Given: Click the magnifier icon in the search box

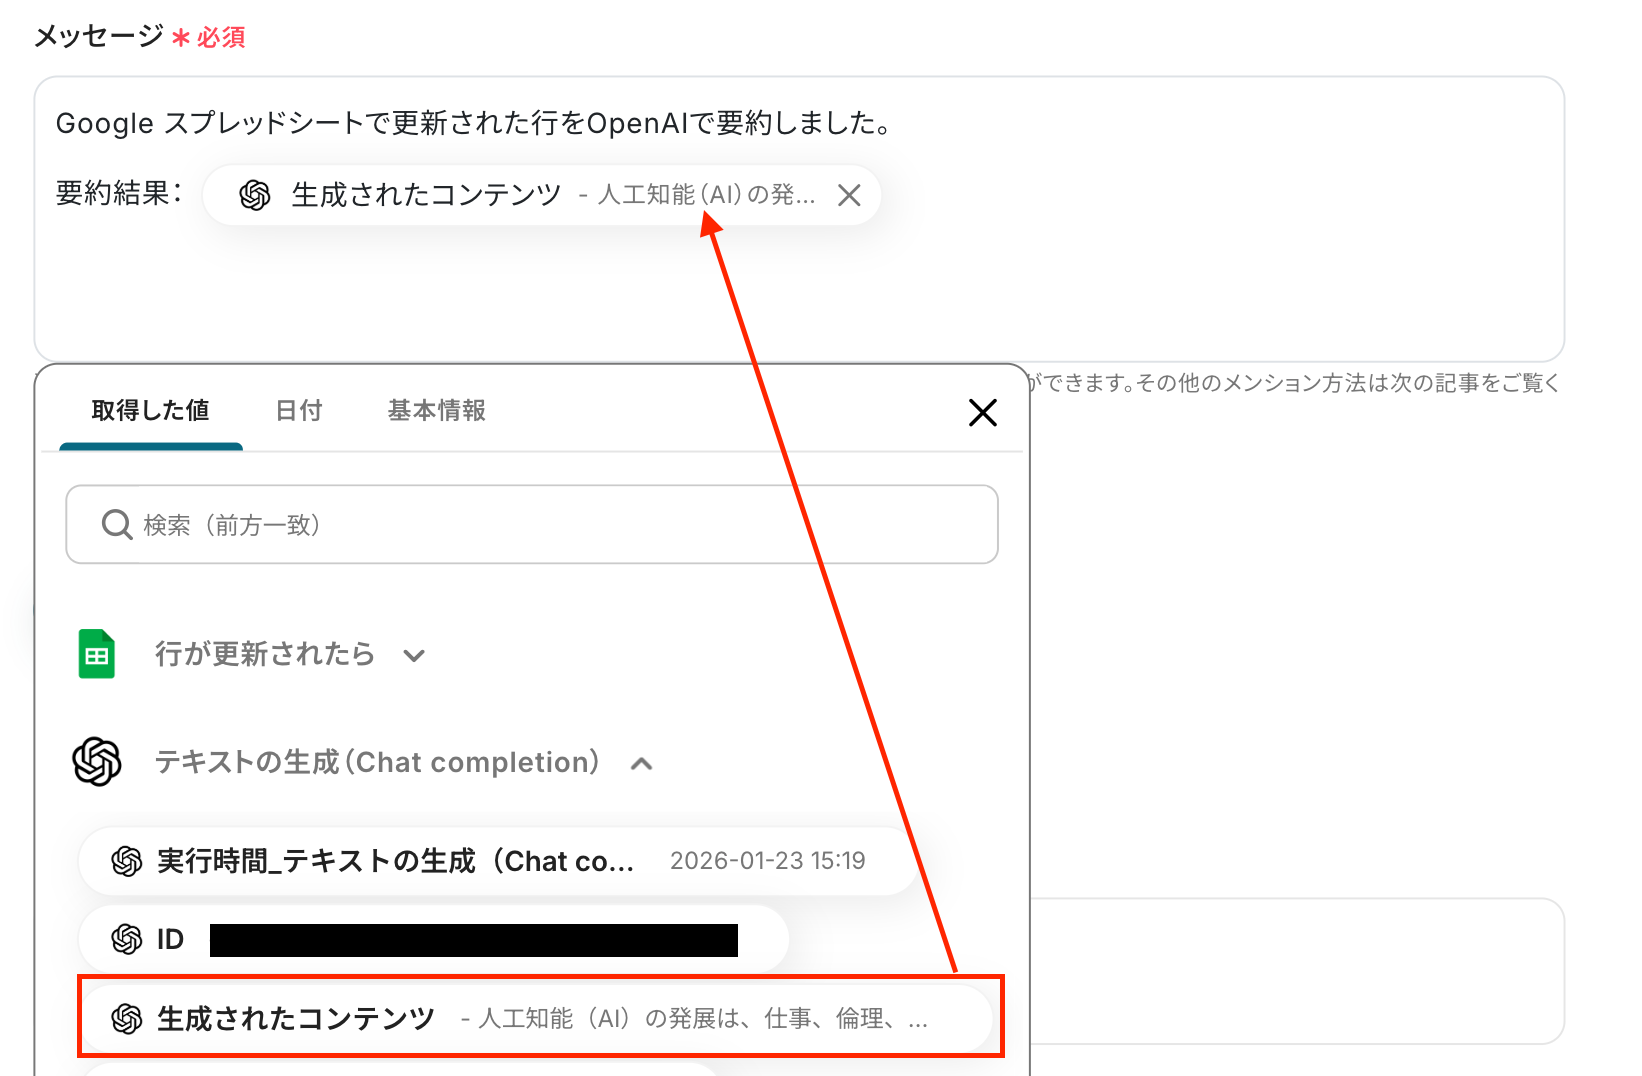Looking at the screenshot, I should (x=117, y=525).
